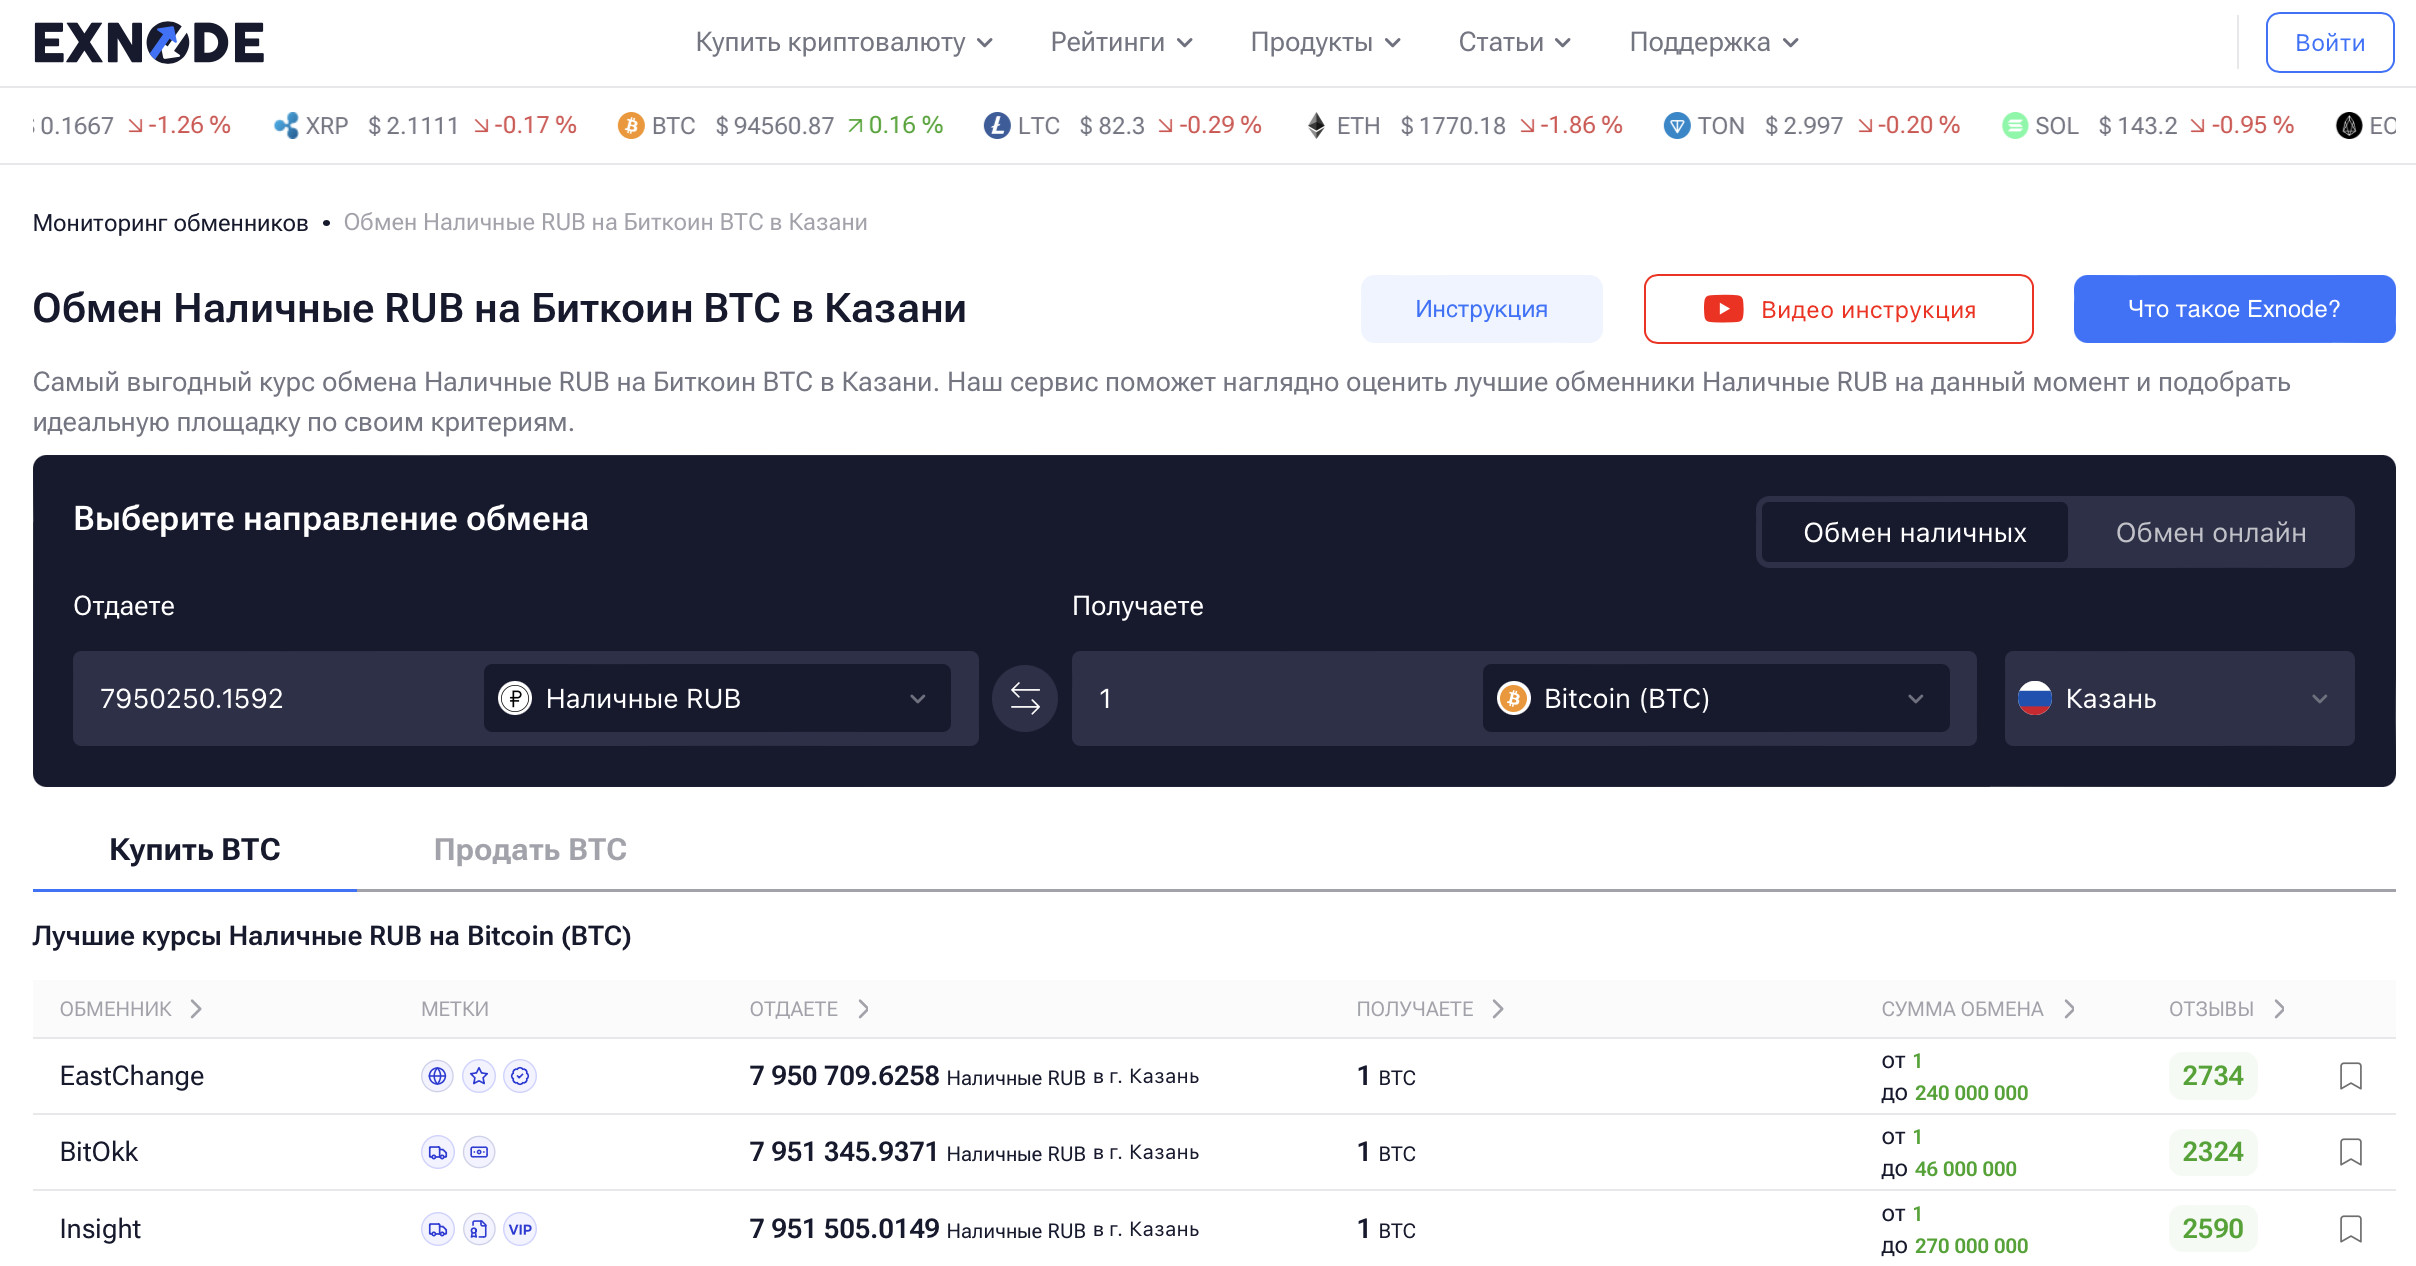Bookmark the Insight exchanger row
The width and height of the screenshot is (2416, 1266).
pos(2350,1229)
